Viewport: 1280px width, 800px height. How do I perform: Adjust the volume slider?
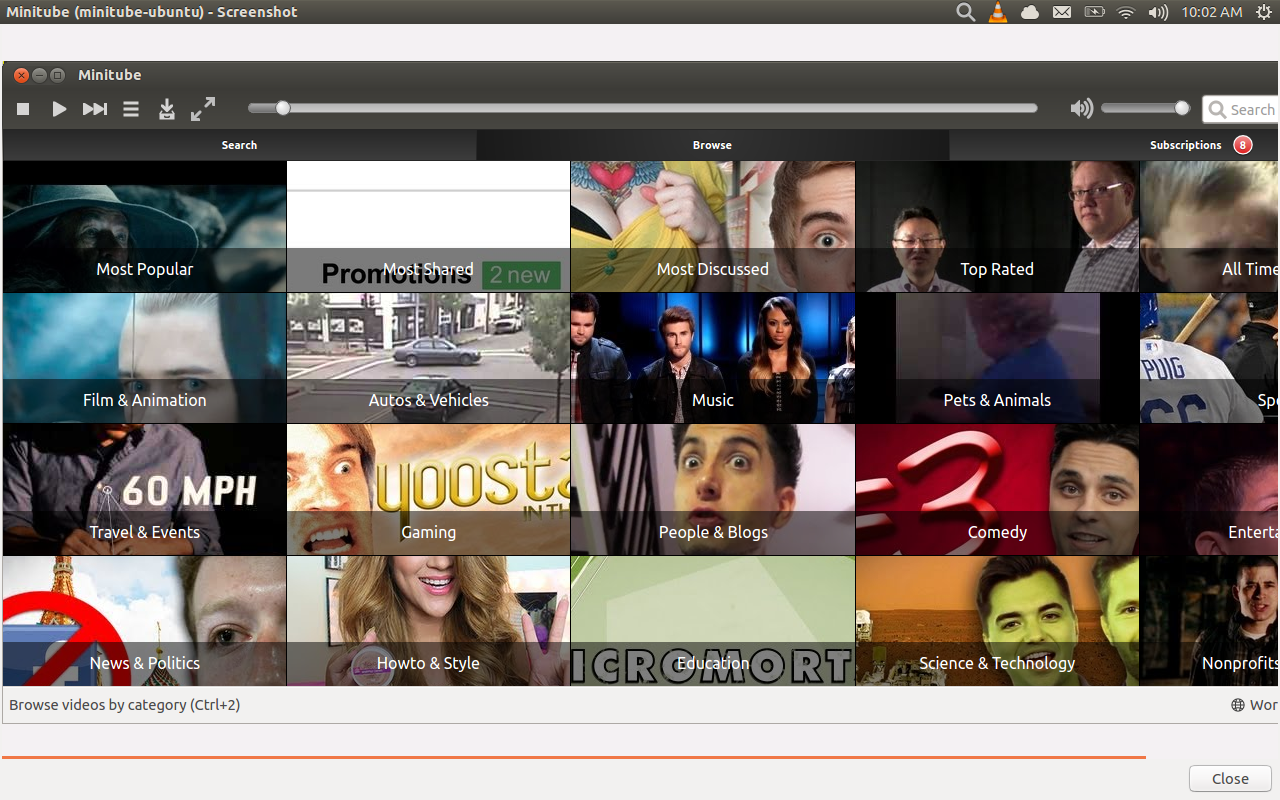1145,108
